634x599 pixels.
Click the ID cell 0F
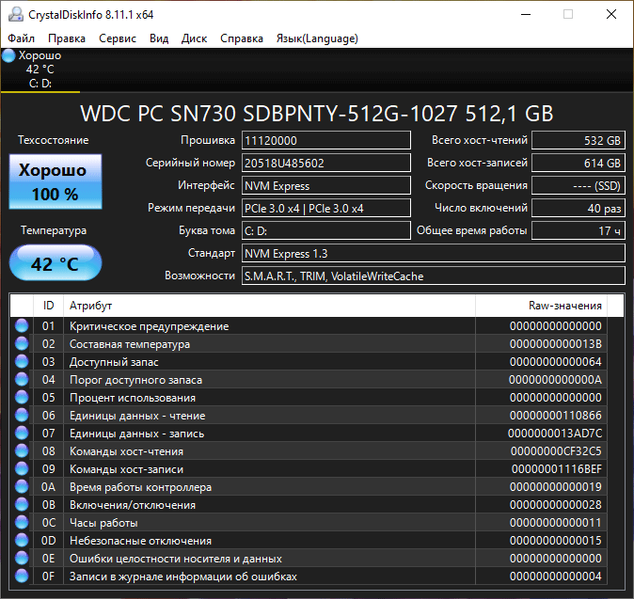(48, 576)
